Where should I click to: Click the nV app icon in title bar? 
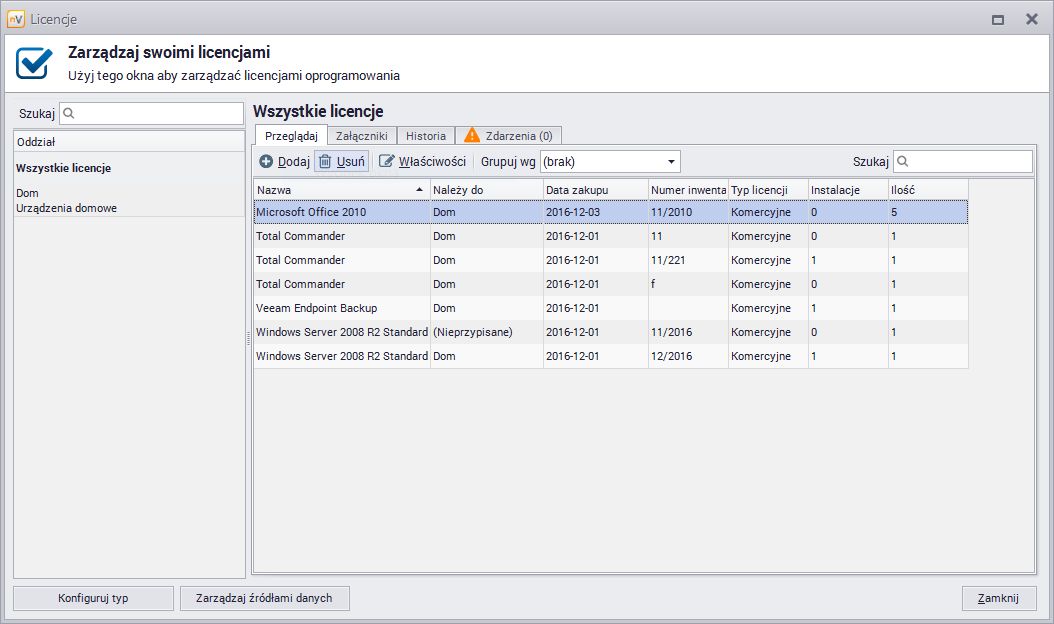point(15,19)
